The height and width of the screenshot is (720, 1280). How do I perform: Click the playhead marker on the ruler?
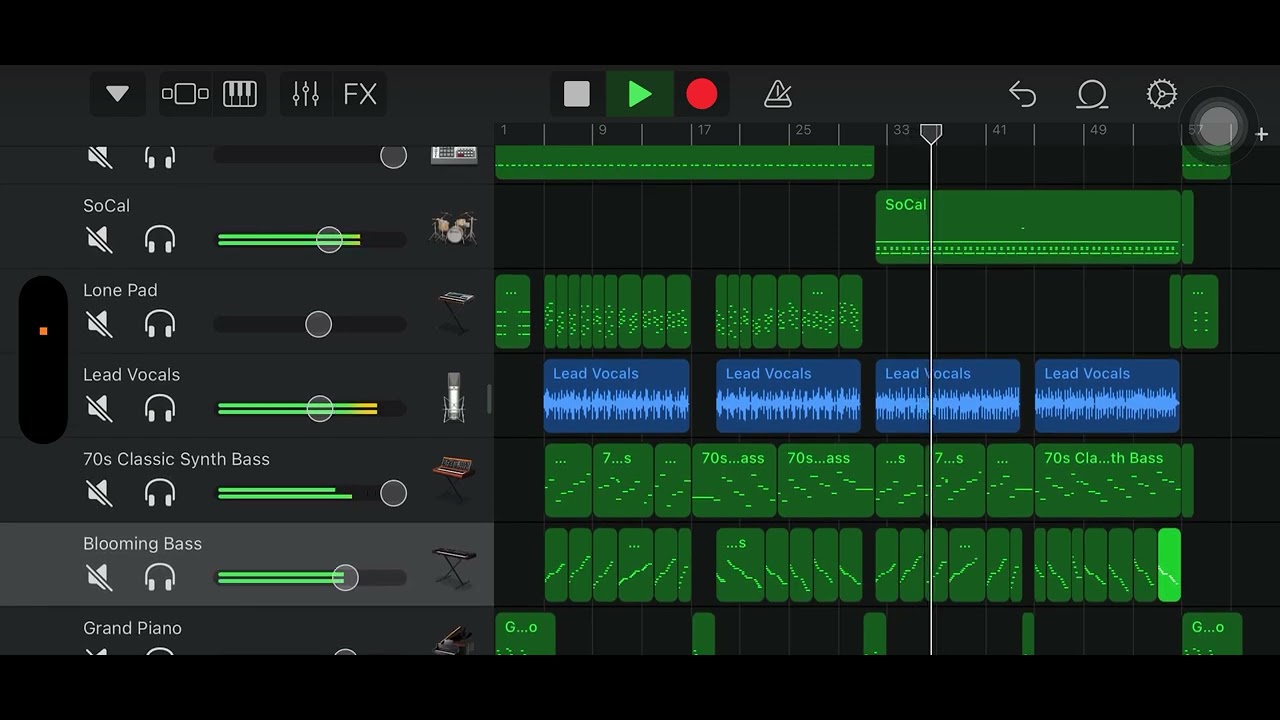931,133
